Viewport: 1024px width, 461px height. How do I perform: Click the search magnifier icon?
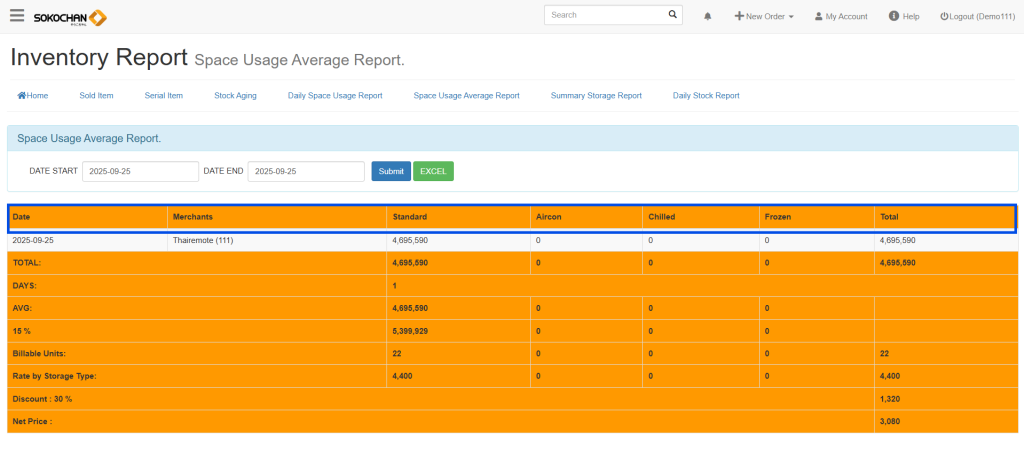(x=673, y=16)
